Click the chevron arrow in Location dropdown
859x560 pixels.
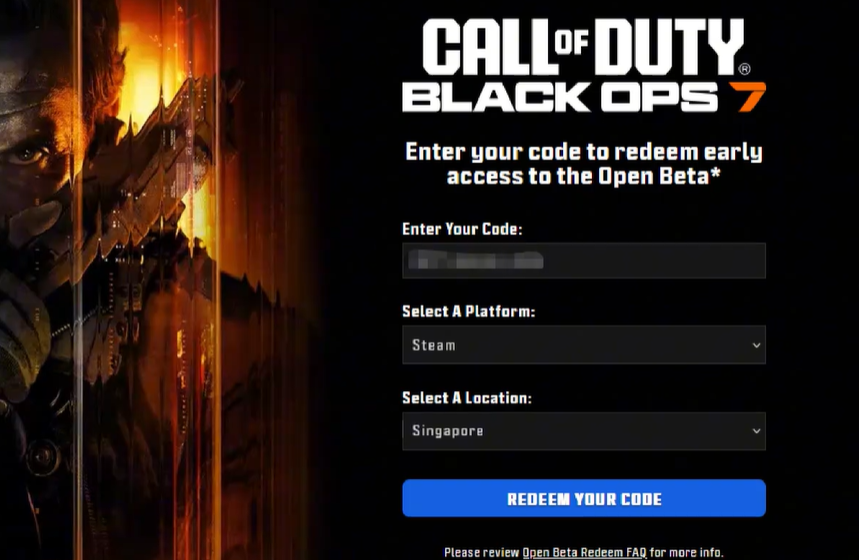point(756,431)
